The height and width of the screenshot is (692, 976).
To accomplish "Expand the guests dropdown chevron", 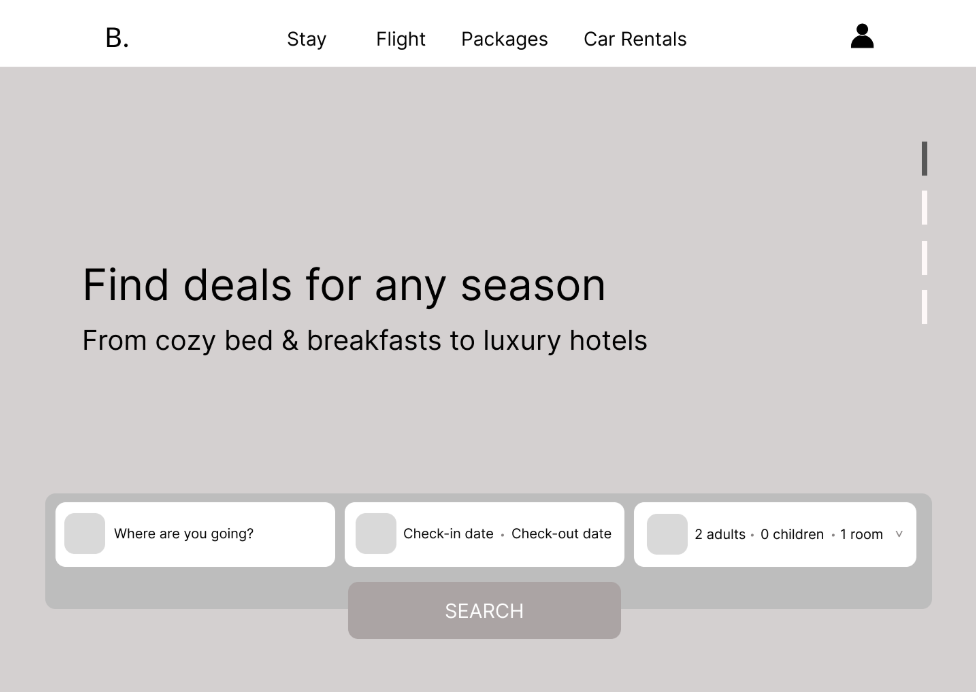I will (899, 534).
